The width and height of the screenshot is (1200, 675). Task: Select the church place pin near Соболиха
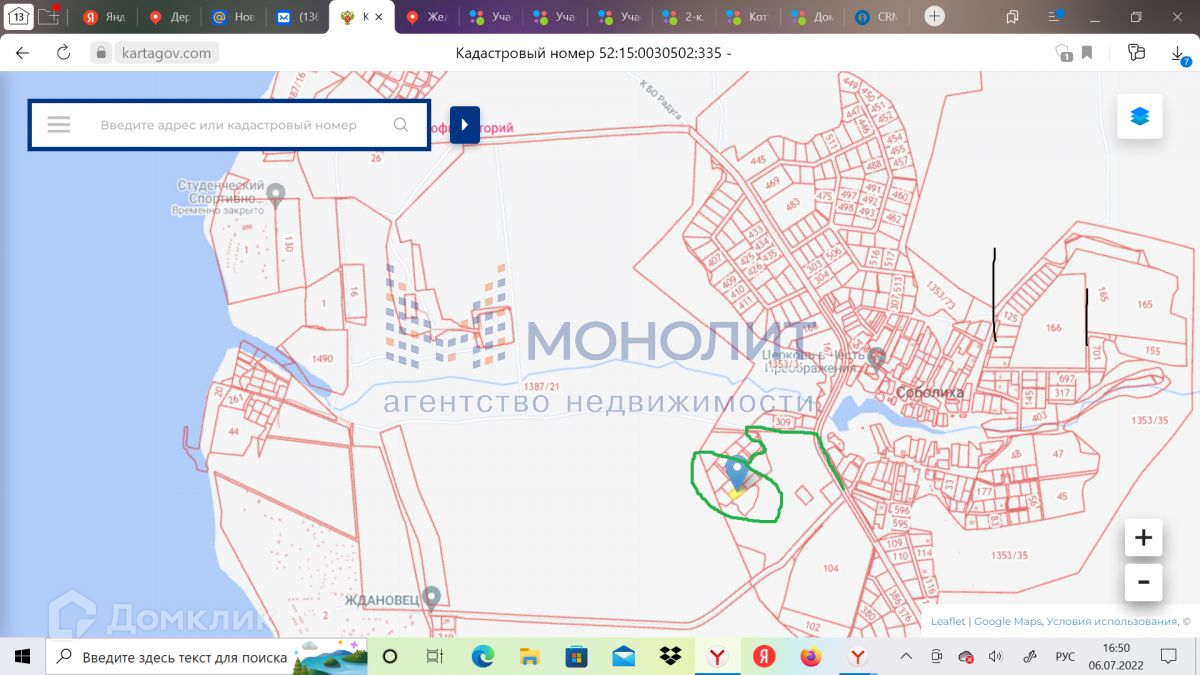[x=877, y=357]
